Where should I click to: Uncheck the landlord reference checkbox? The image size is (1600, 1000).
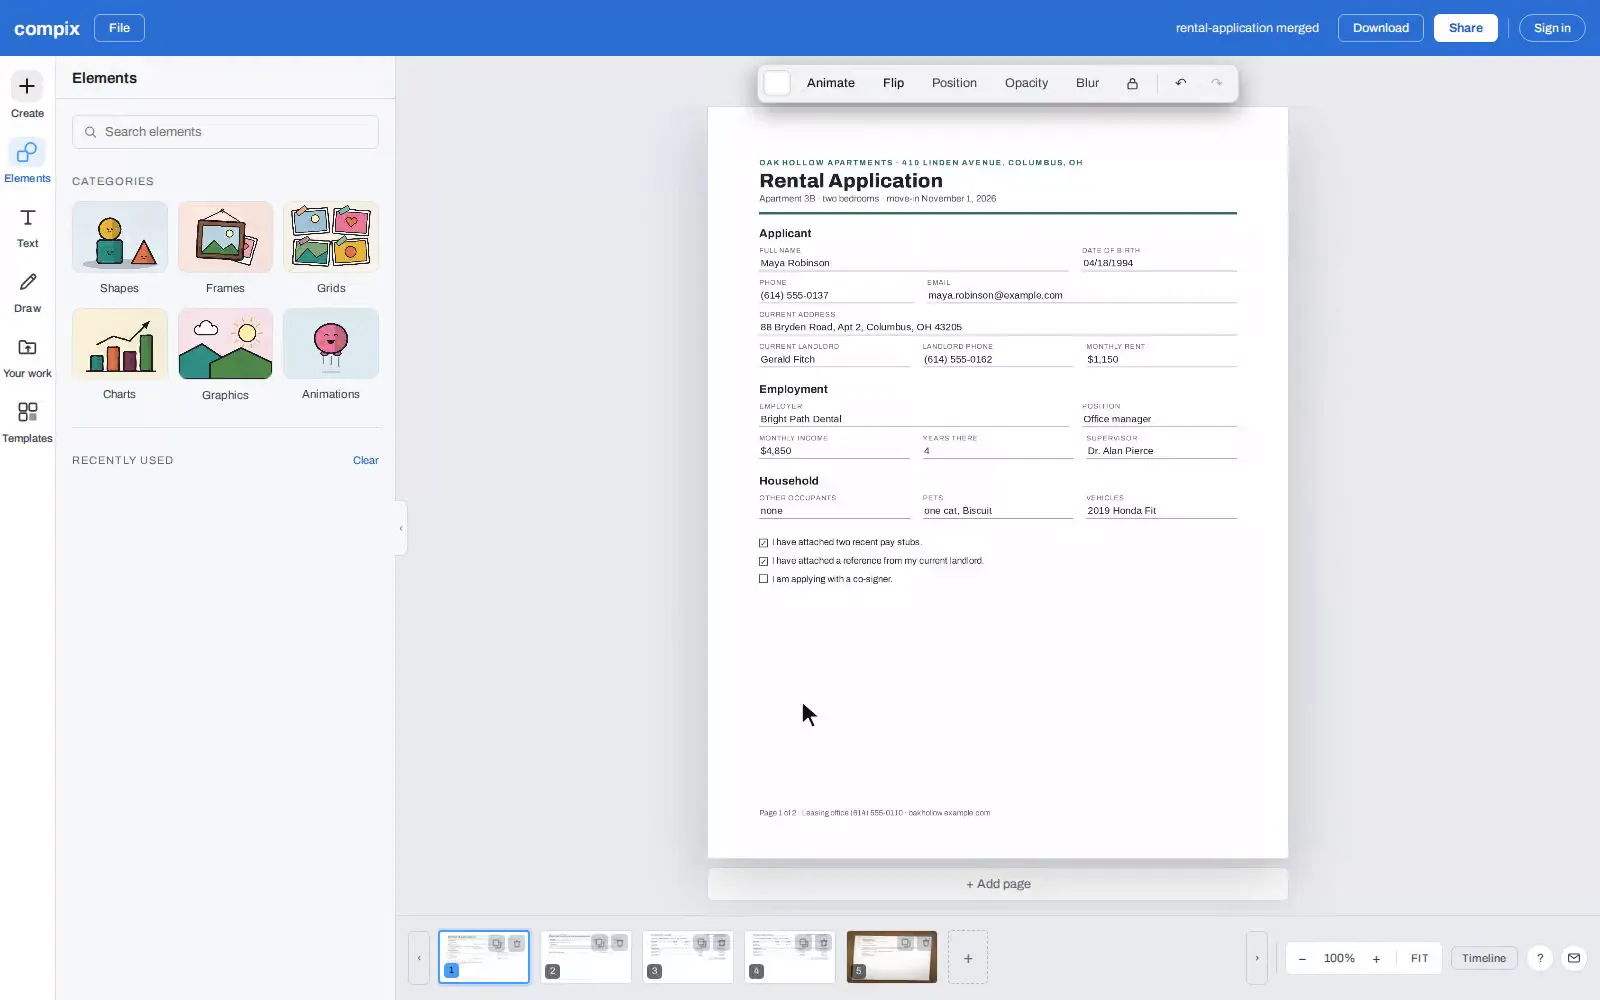point(764,561)
